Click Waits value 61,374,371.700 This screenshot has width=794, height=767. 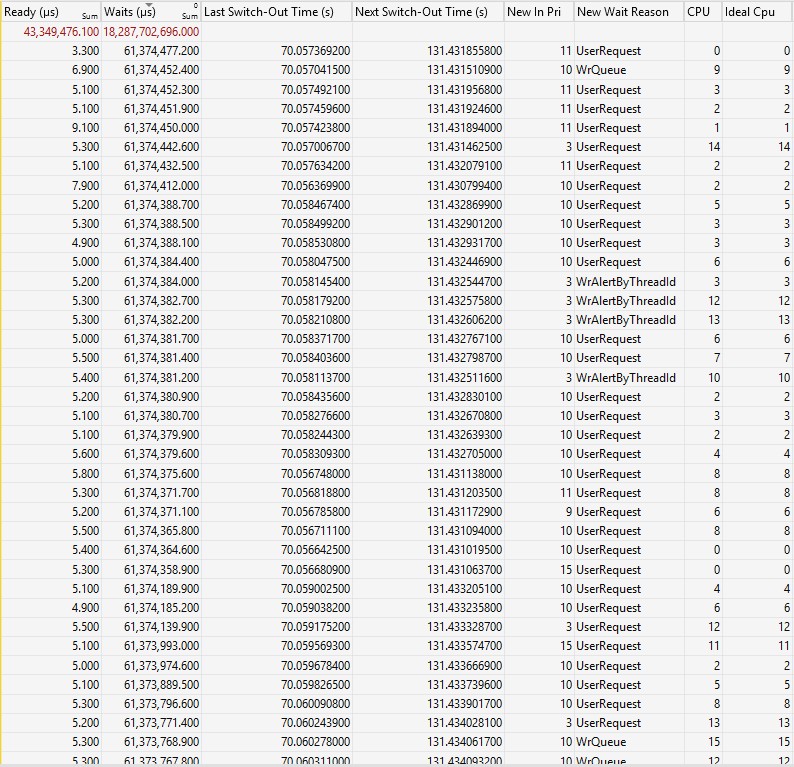tap(162, 493)
